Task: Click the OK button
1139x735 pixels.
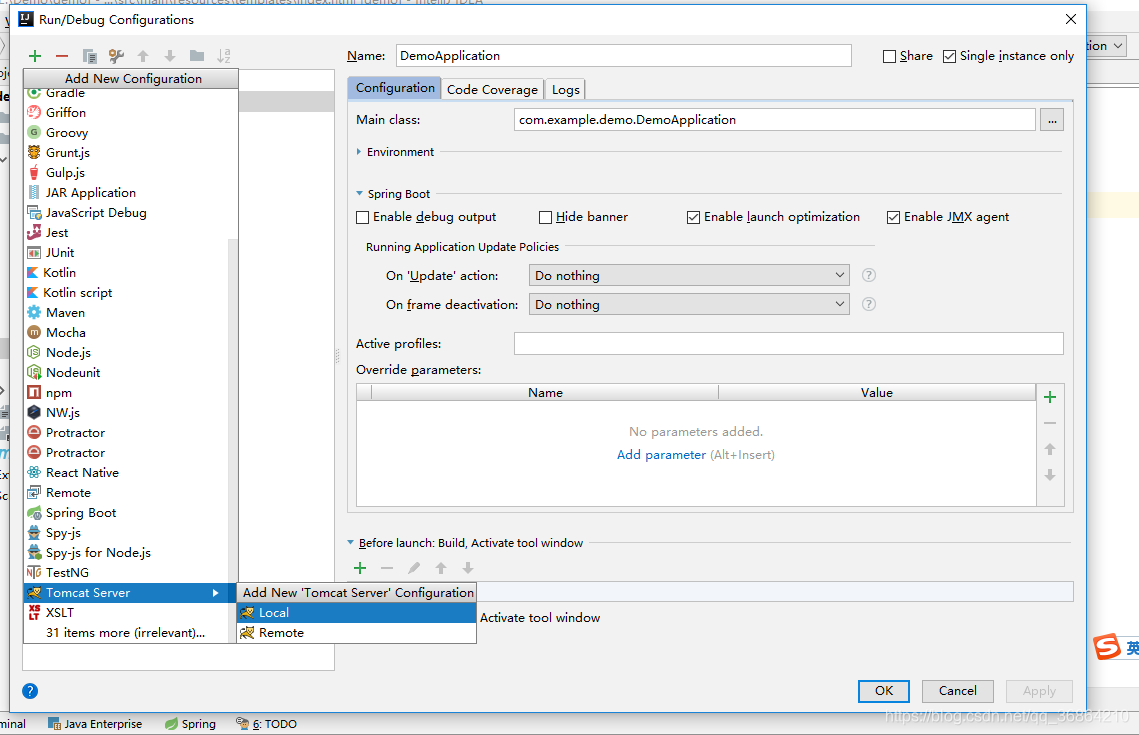Action: [x=883, y=691]
